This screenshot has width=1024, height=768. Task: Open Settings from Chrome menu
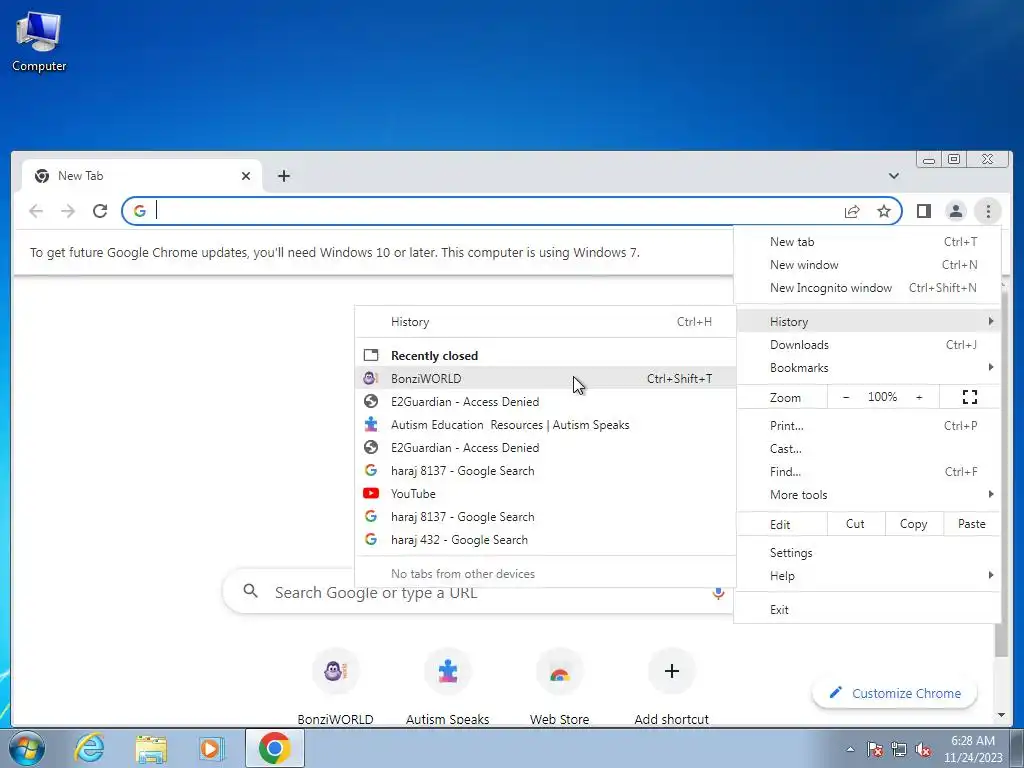coord(867,552)
